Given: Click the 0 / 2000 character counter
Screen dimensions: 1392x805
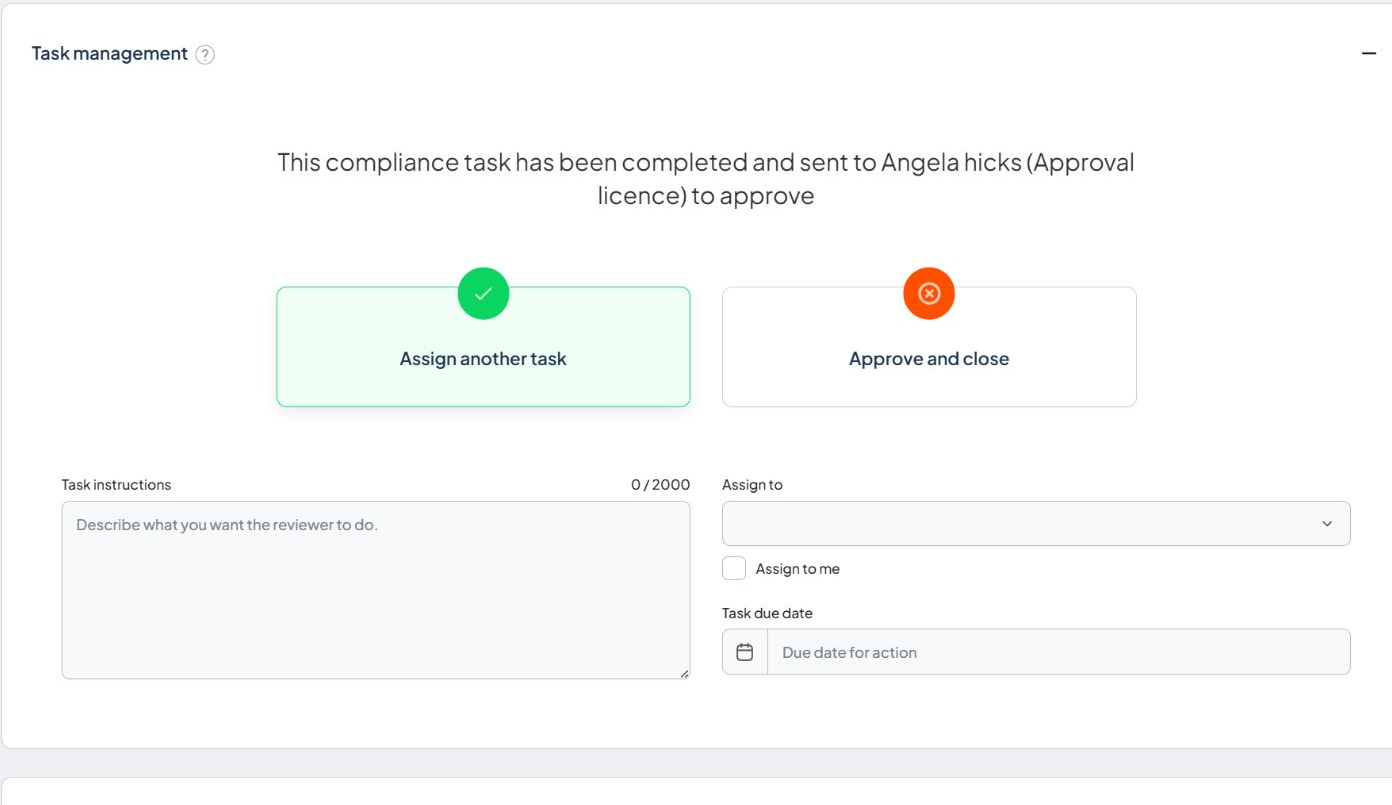Looking at the screenshot, I should tap(660, 485).
